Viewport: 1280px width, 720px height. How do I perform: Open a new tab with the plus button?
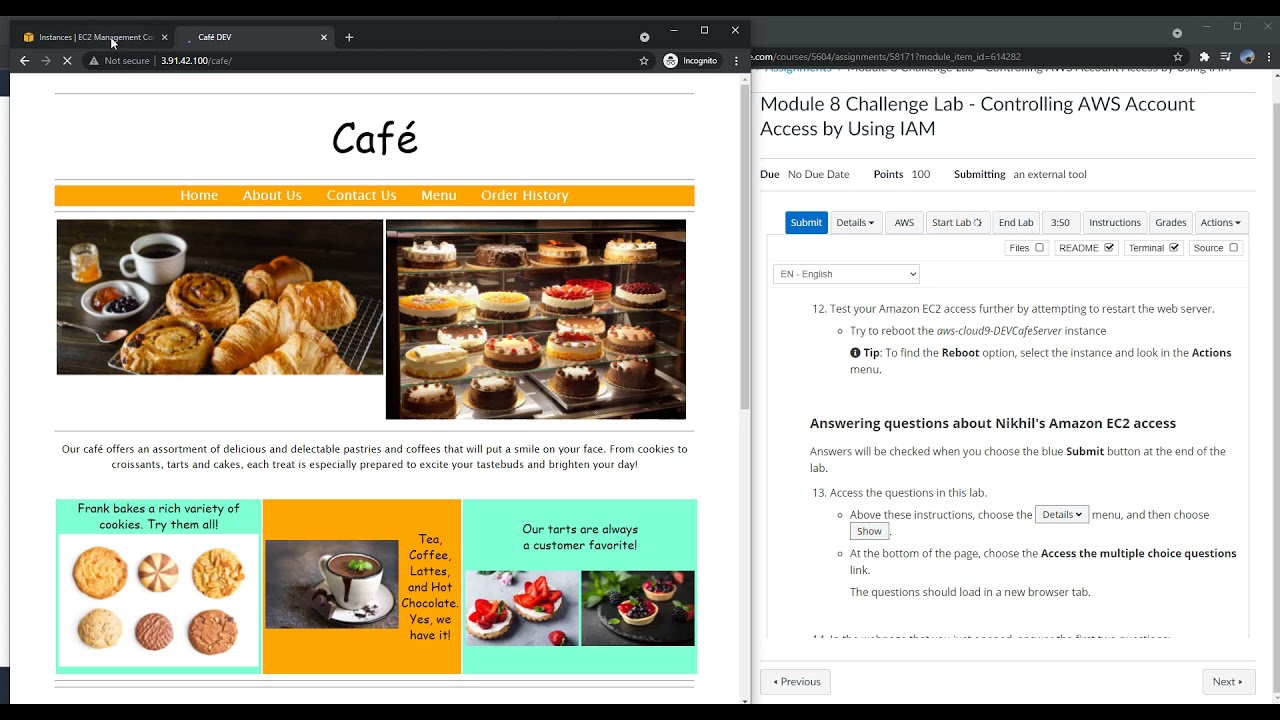click(x=349, y=37)
